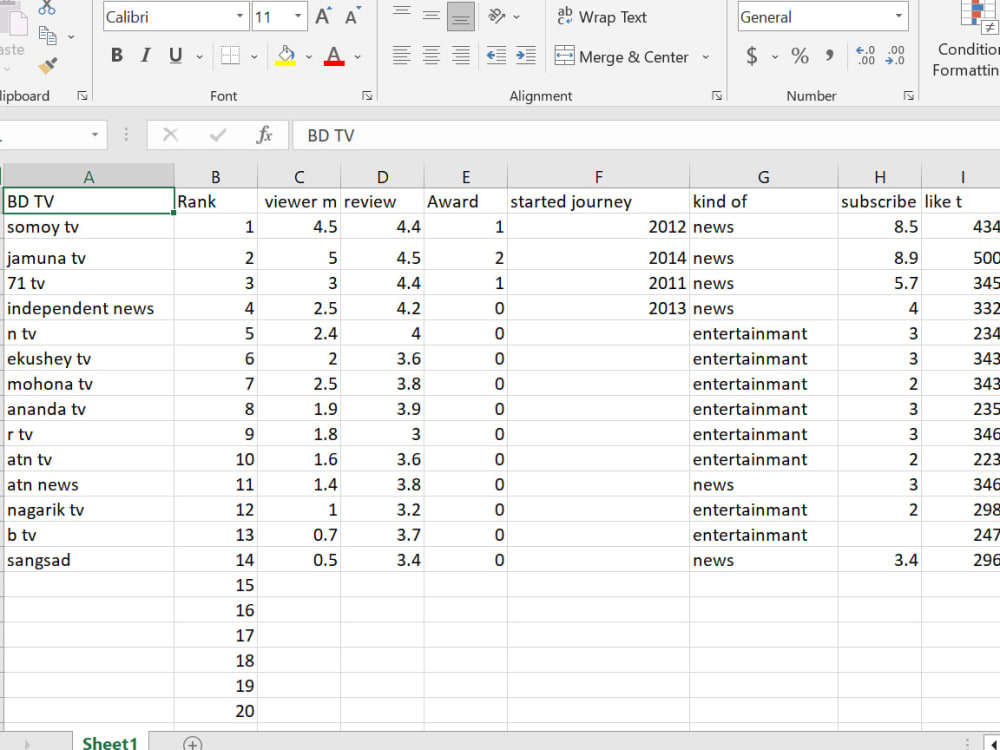Screen dimensions: 1000x750
Task: Open Alignment settings dialog launcher
Action: [717, 96]
